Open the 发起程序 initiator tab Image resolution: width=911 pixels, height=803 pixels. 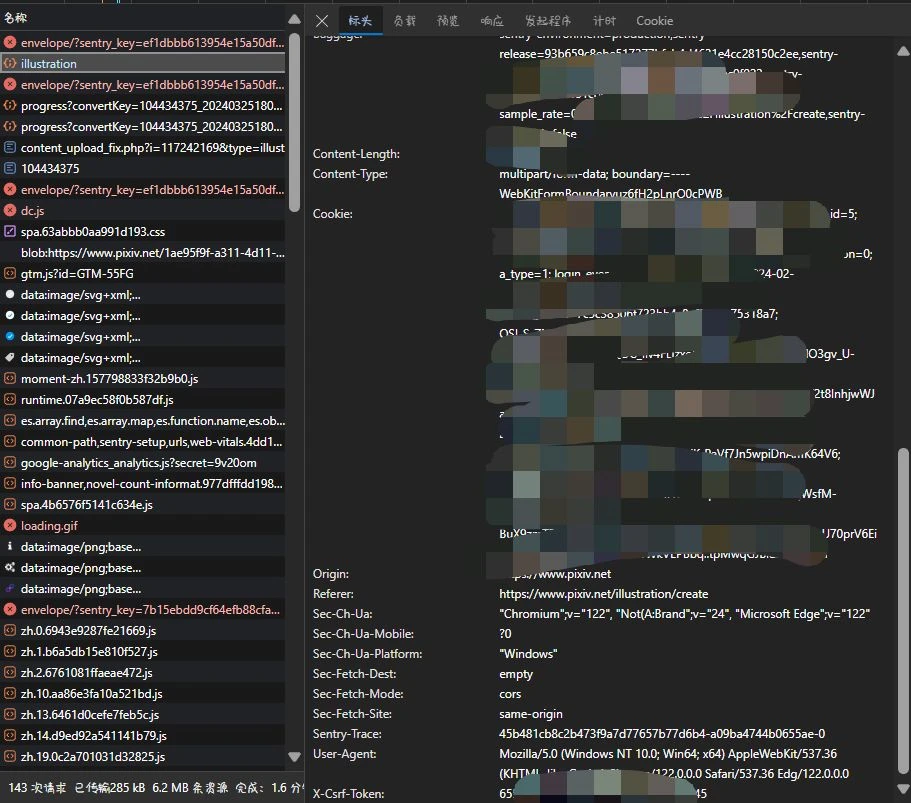coord(548,21)
